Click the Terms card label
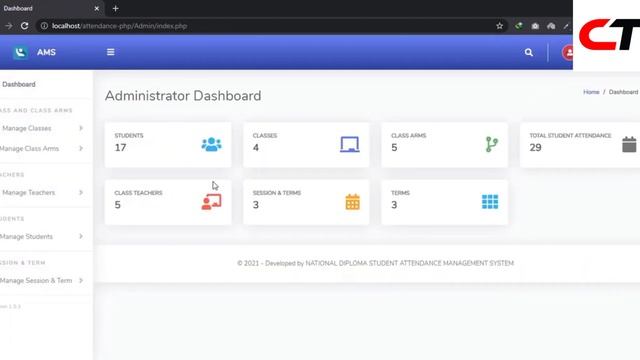 (400, 193)
